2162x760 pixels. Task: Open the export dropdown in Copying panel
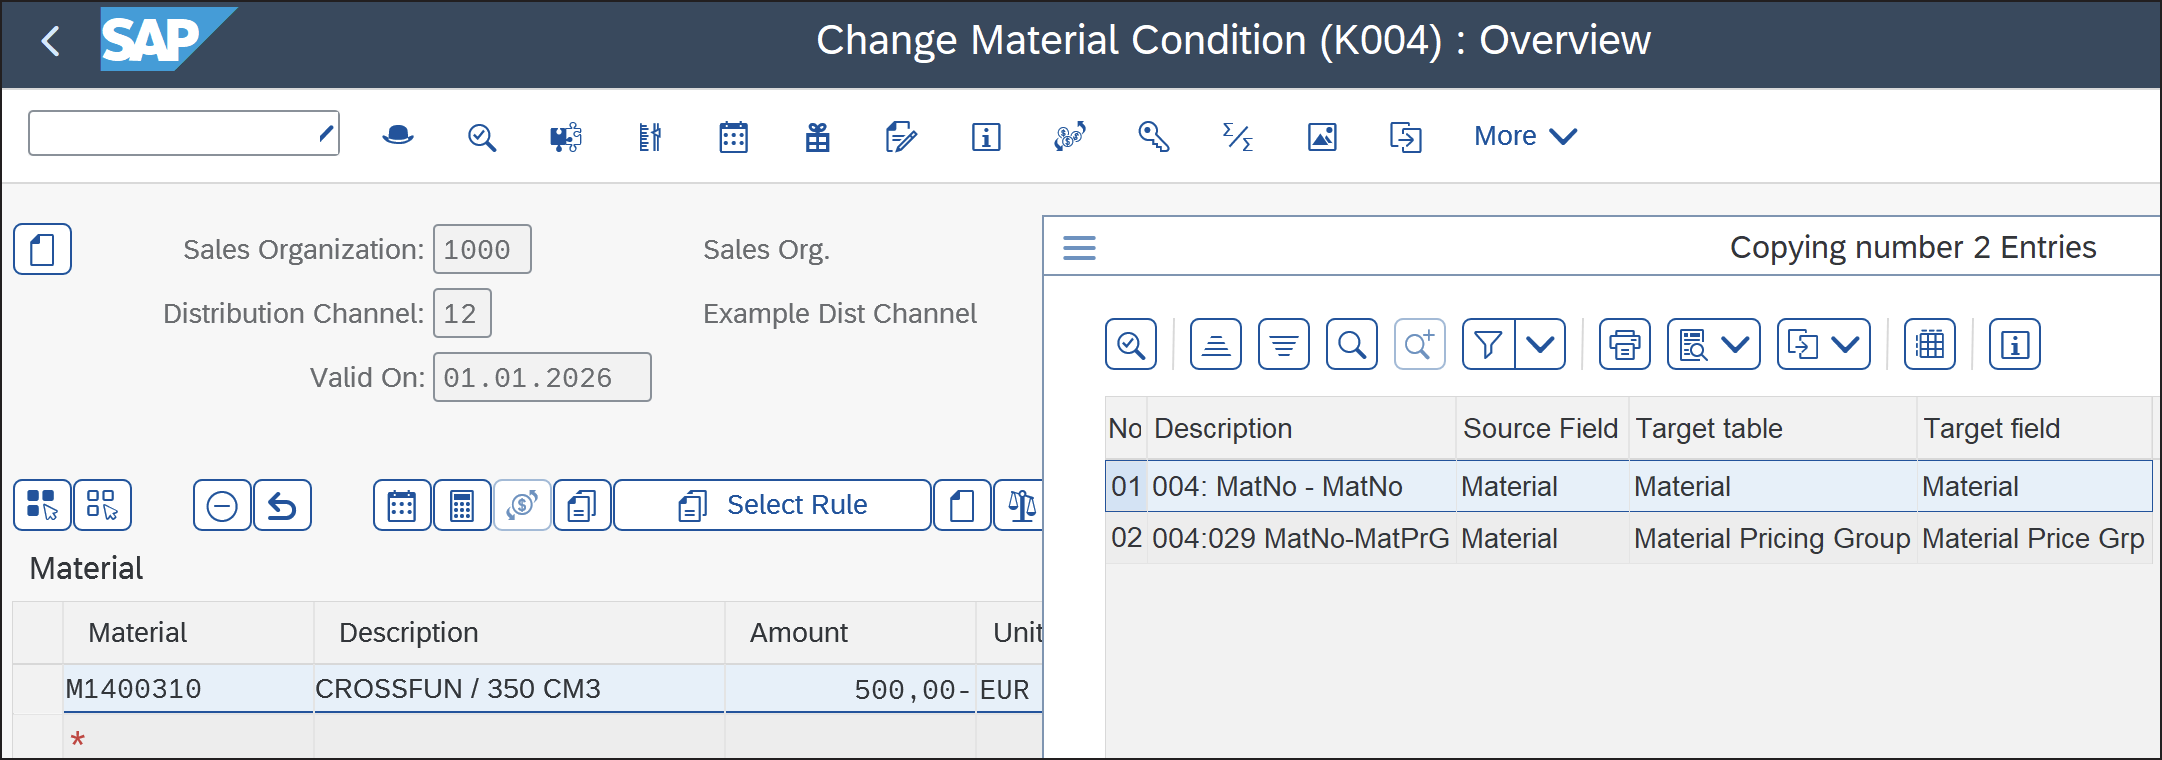(1824, 345)
